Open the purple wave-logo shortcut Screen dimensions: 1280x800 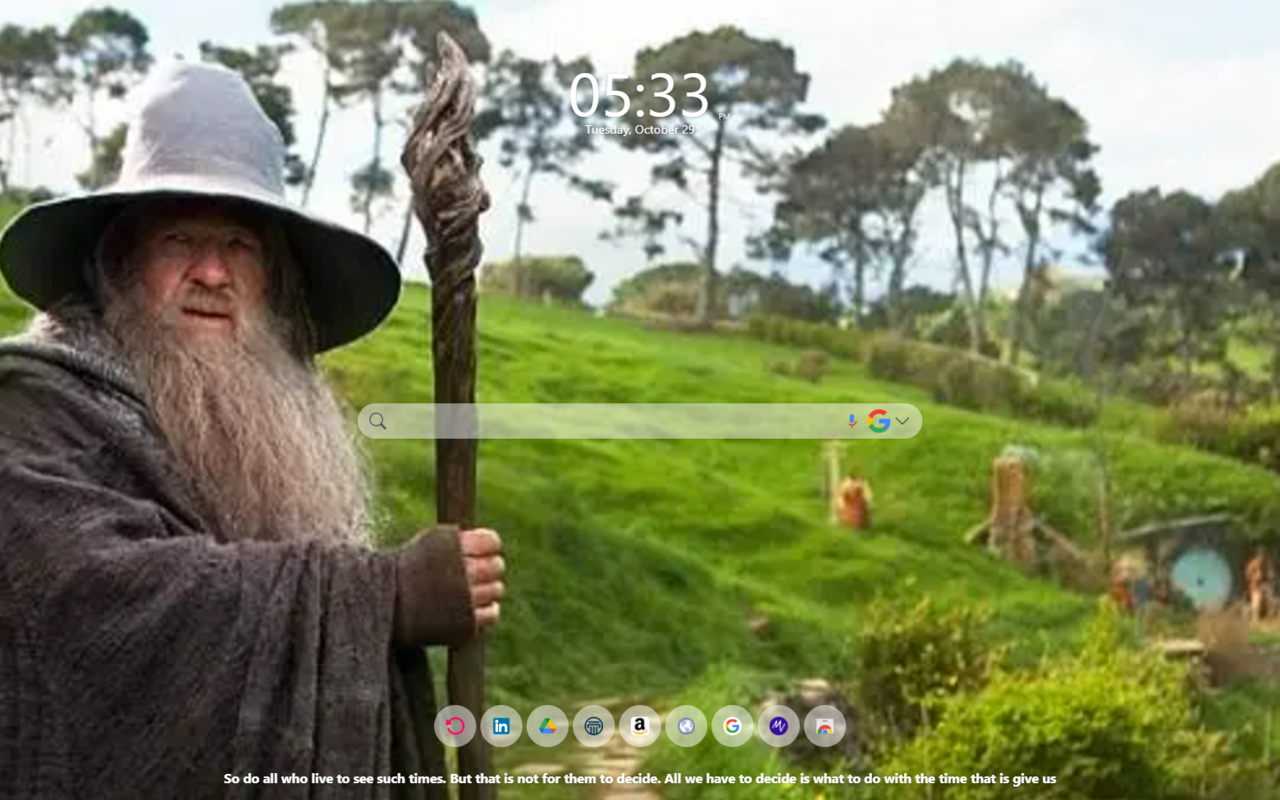(x=778, y=726)
